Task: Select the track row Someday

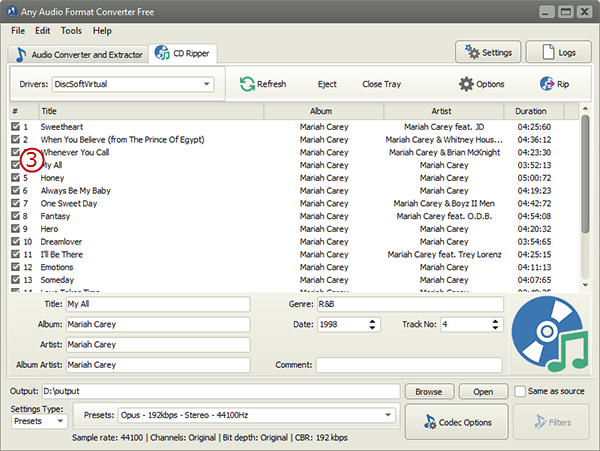Action: pyautogui.click(x=294, y=280)
